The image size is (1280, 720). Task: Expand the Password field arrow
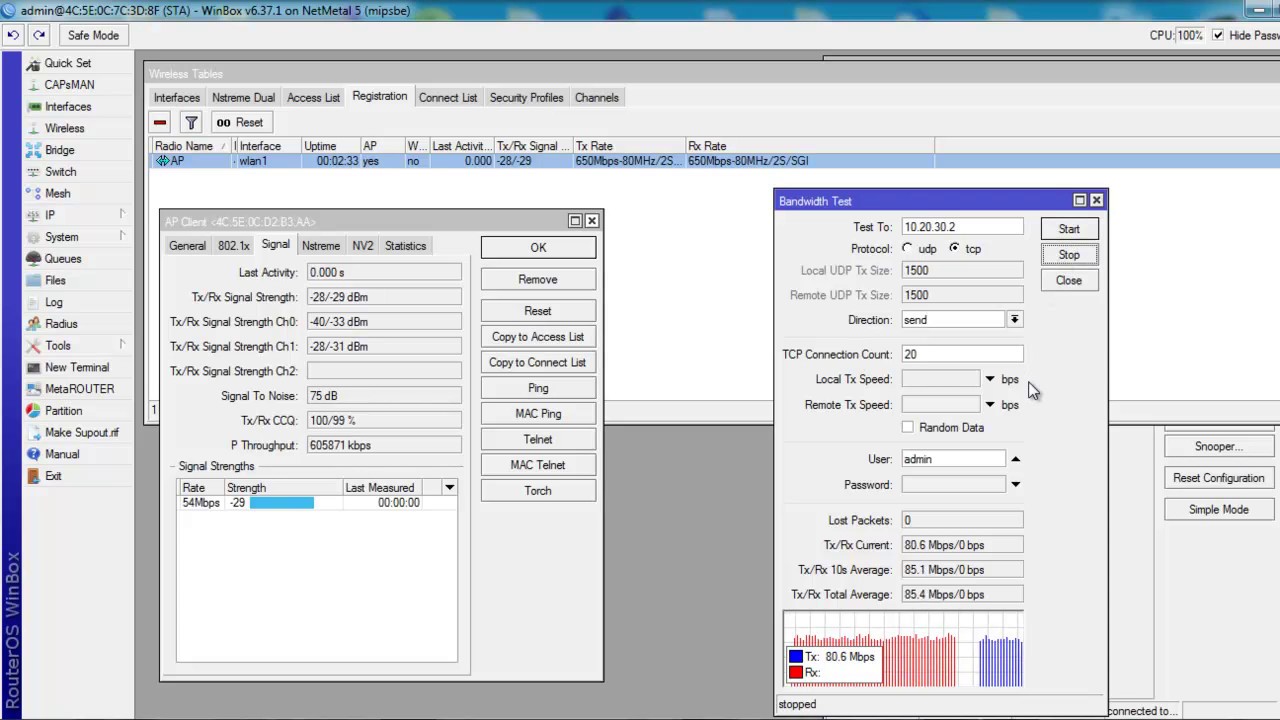[x=1015, y=485]
